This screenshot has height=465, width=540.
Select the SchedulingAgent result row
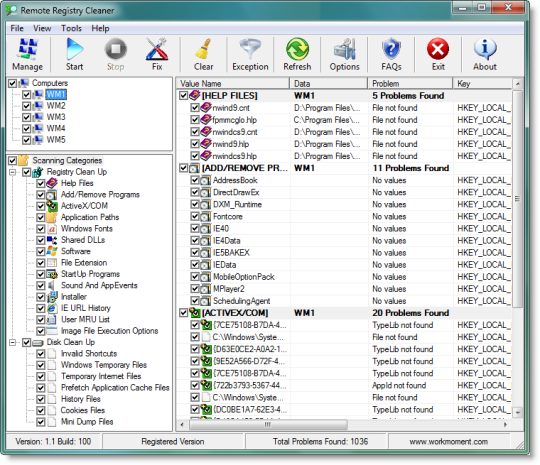coord(344,301)
